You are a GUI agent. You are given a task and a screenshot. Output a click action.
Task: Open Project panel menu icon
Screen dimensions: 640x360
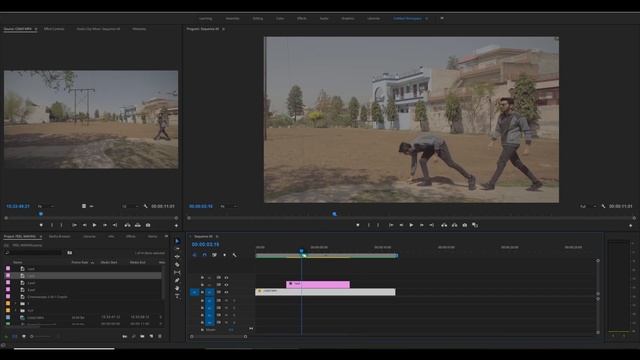click(x=40, y=236)
